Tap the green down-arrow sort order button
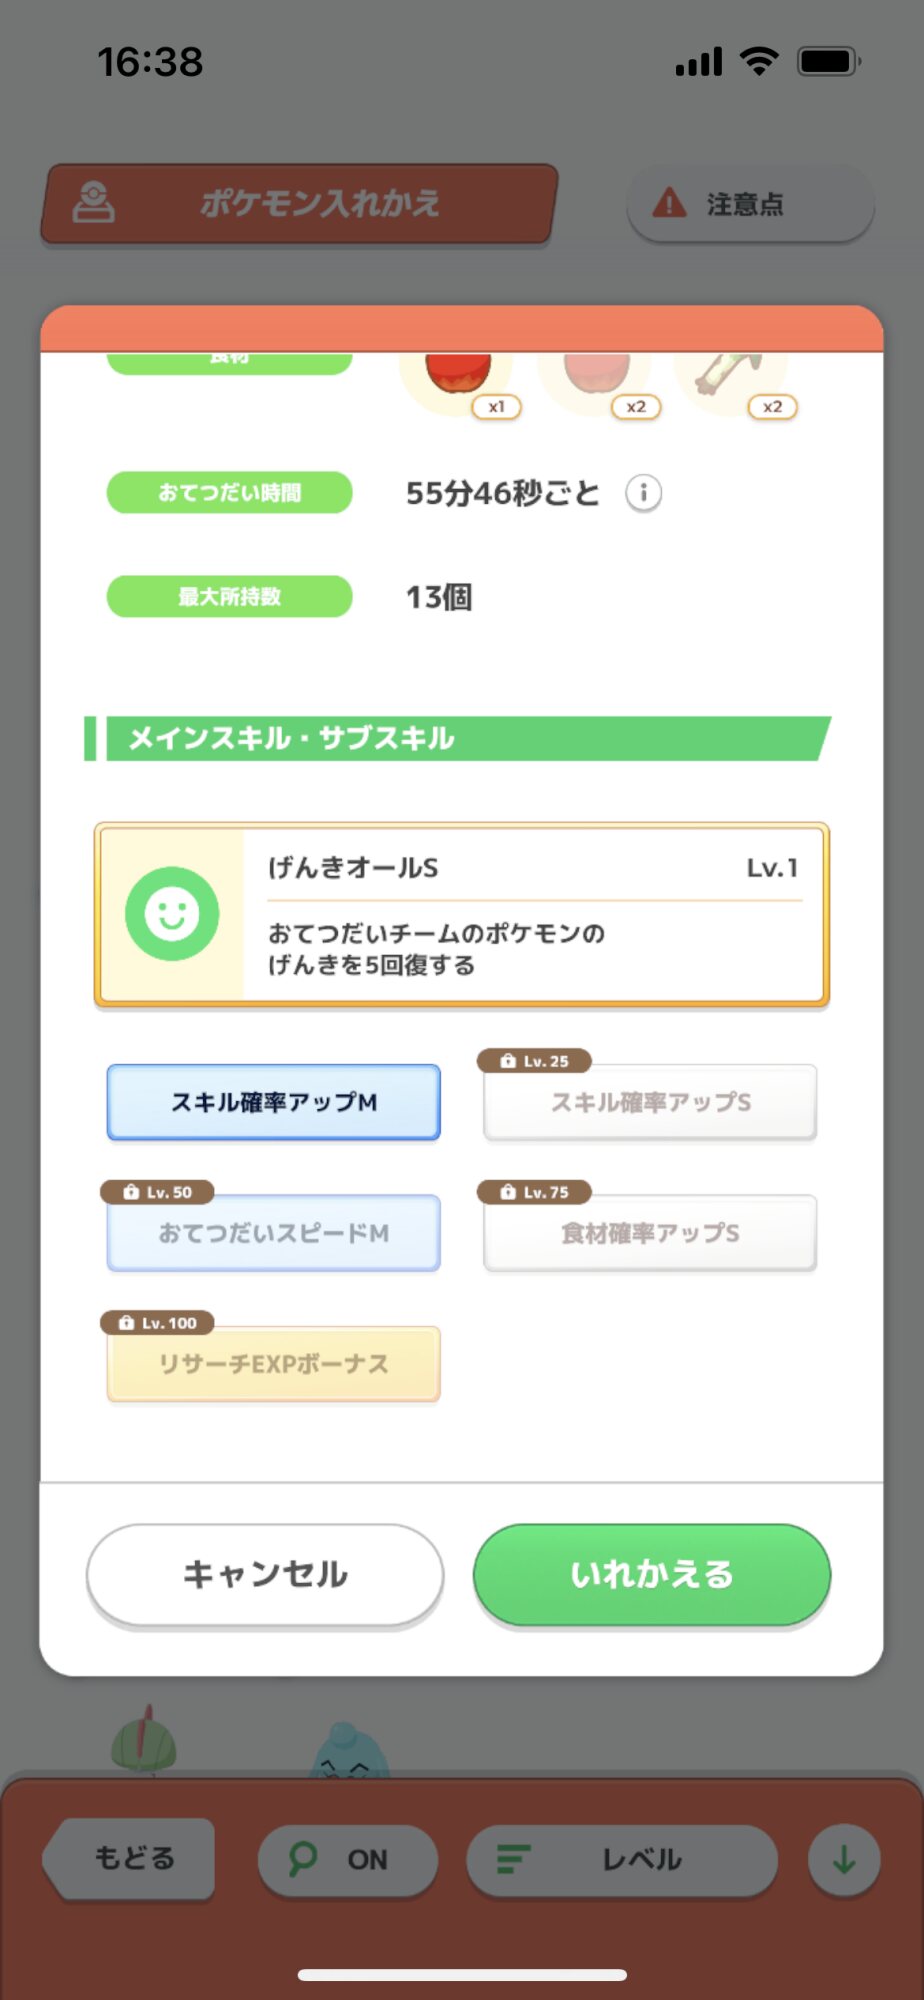This screenshot has height=2000, width=924. tap(843, 1859)
